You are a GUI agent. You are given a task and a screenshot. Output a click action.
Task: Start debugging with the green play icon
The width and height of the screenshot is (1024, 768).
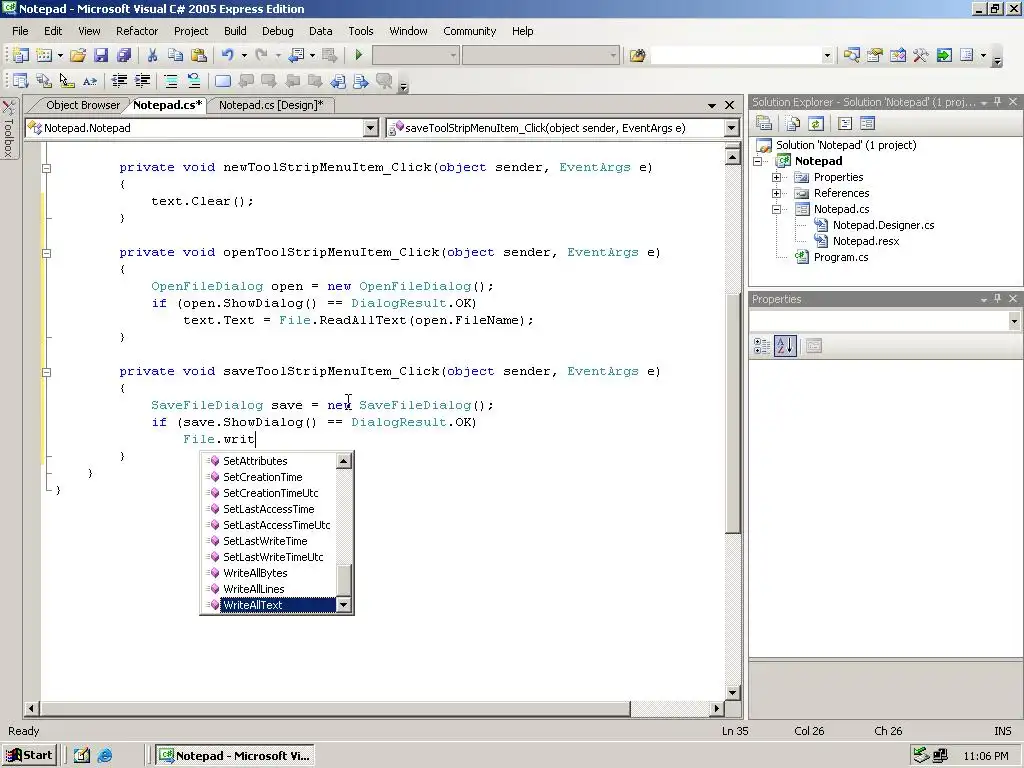(x=359, y=56)
